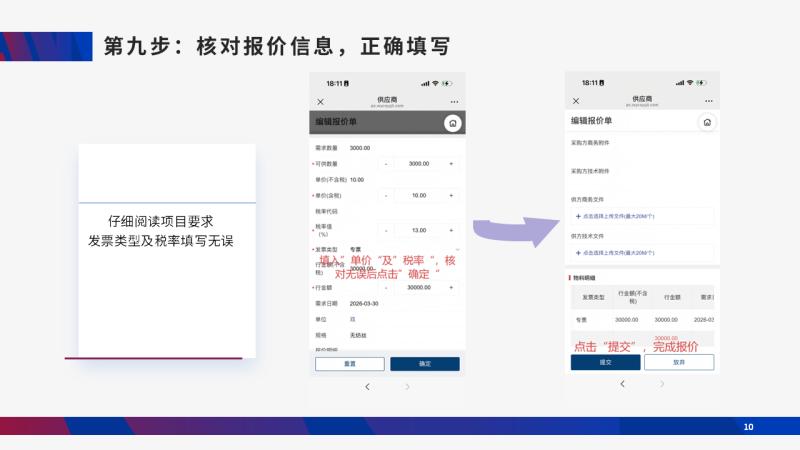Go back using chevron below 重置 button
This screenshot has height=450, width=800.
tap(367, 387)
